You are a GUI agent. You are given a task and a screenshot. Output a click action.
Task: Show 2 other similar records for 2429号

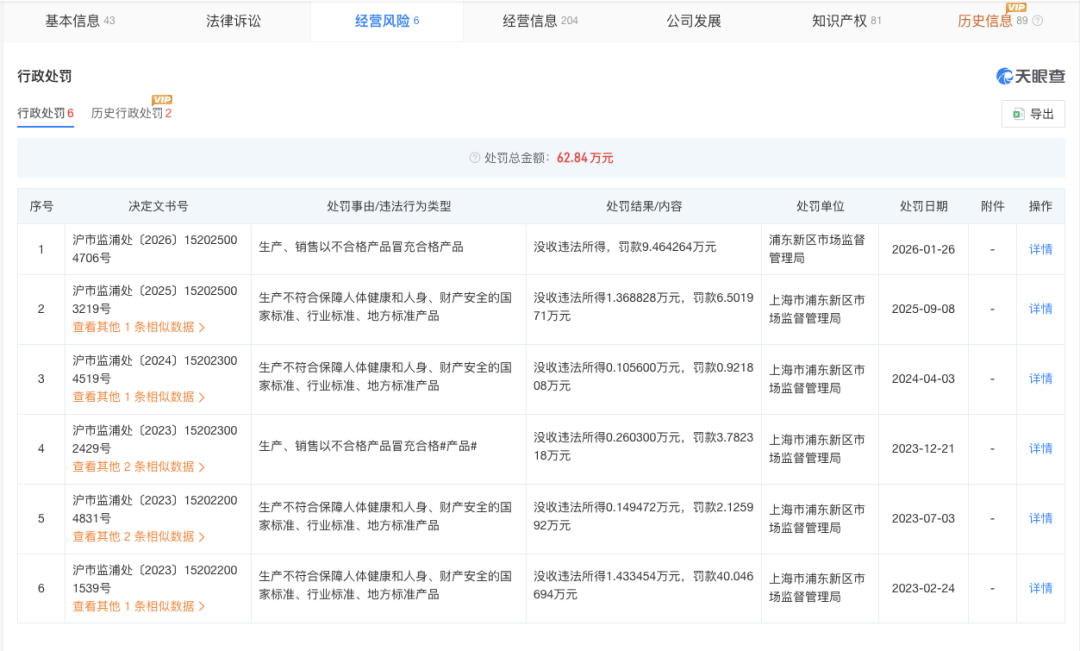coord(139,467)
